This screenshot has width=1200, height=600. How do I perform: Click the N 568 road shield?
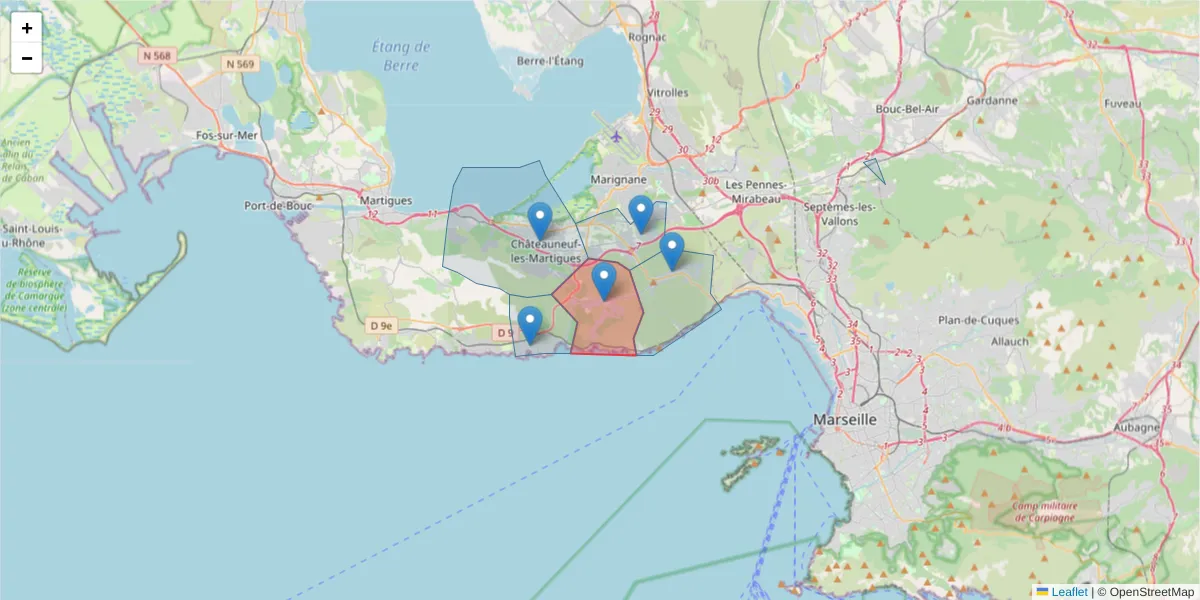pyautogui.click(x=155, y=57)
